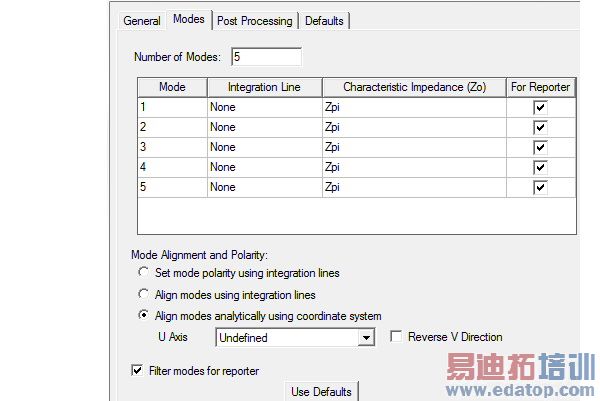Image resolution: width=600 pixels, height=401 pixels.
Task: Click the Number of Modes input field
Action: tap(265, 57)
